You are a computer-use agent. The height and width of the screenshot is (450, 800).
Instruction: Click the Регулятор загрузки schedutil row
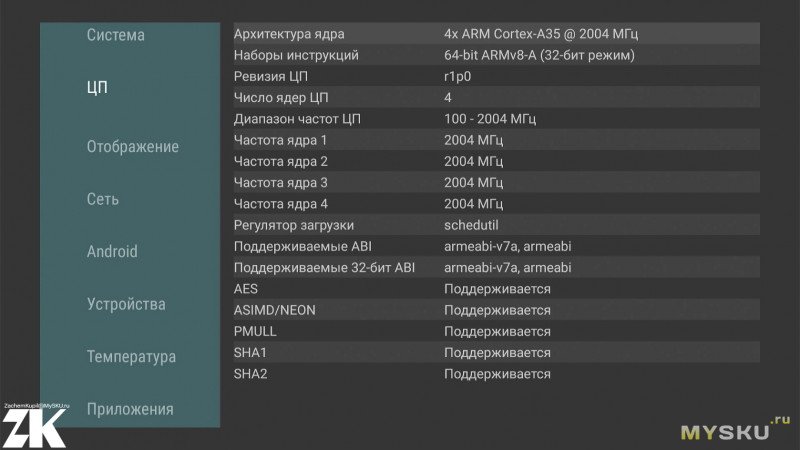pyautogui.click(x=496, y=225)
